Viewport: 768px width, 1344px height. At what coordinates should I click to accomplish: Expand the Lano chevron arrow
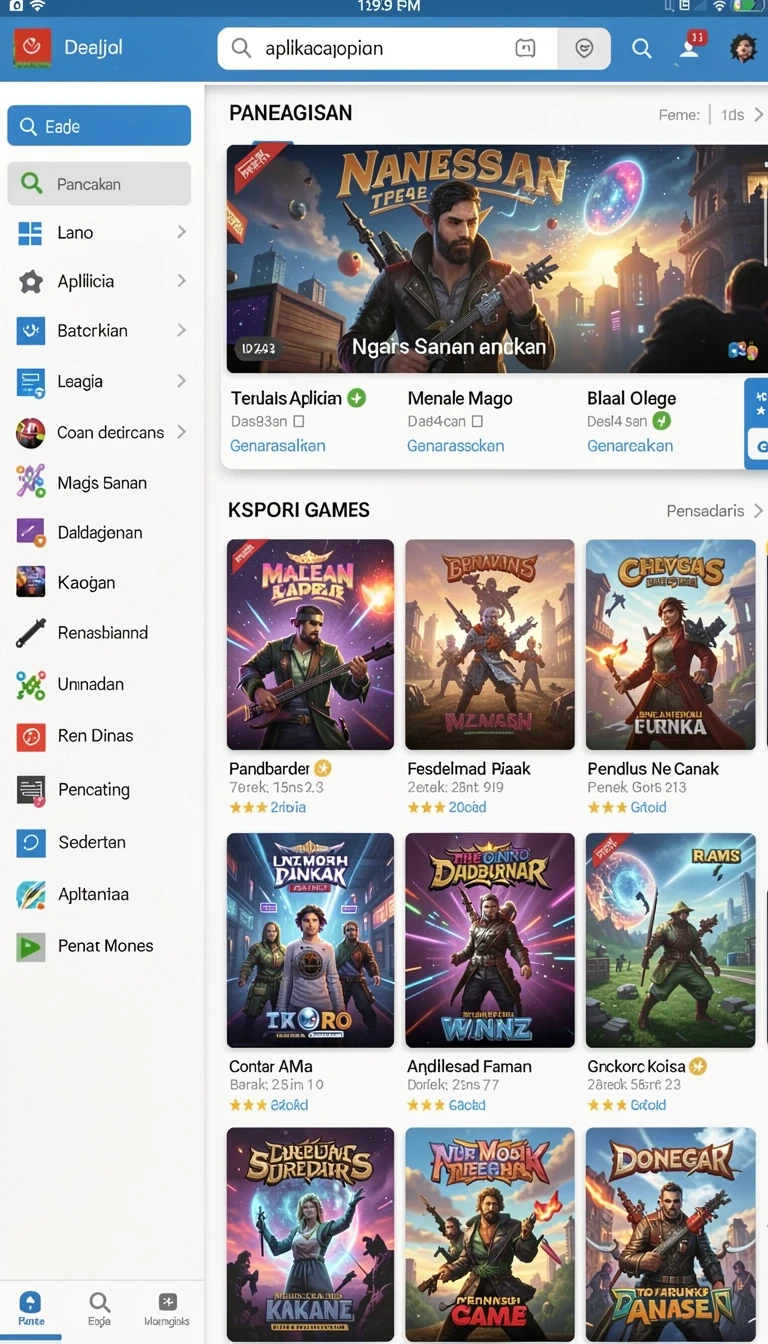pyautogui.click(x=181, y=232)
